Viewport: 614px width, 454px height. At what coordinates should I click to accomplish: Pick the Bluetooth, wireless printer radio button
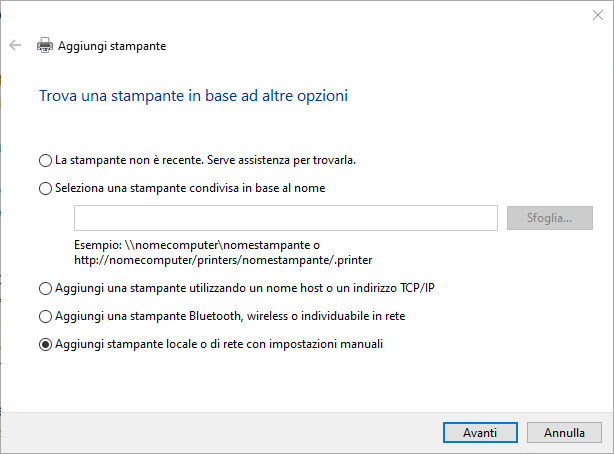pos(44,317)
